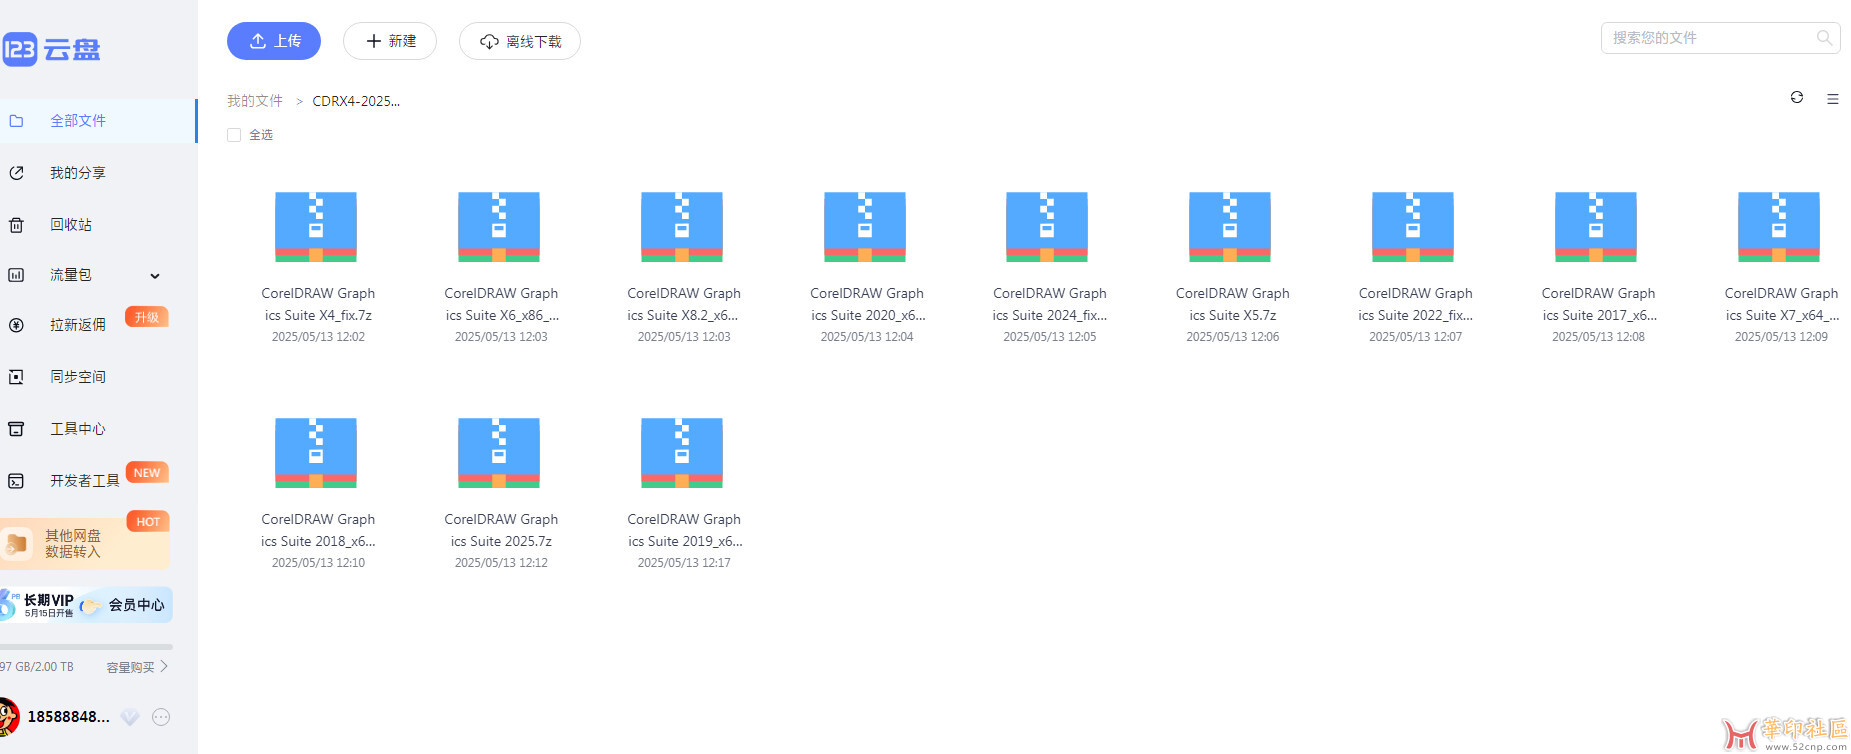
Task: Tick the 全选 select-all checkbox
Action: (234, 135)
